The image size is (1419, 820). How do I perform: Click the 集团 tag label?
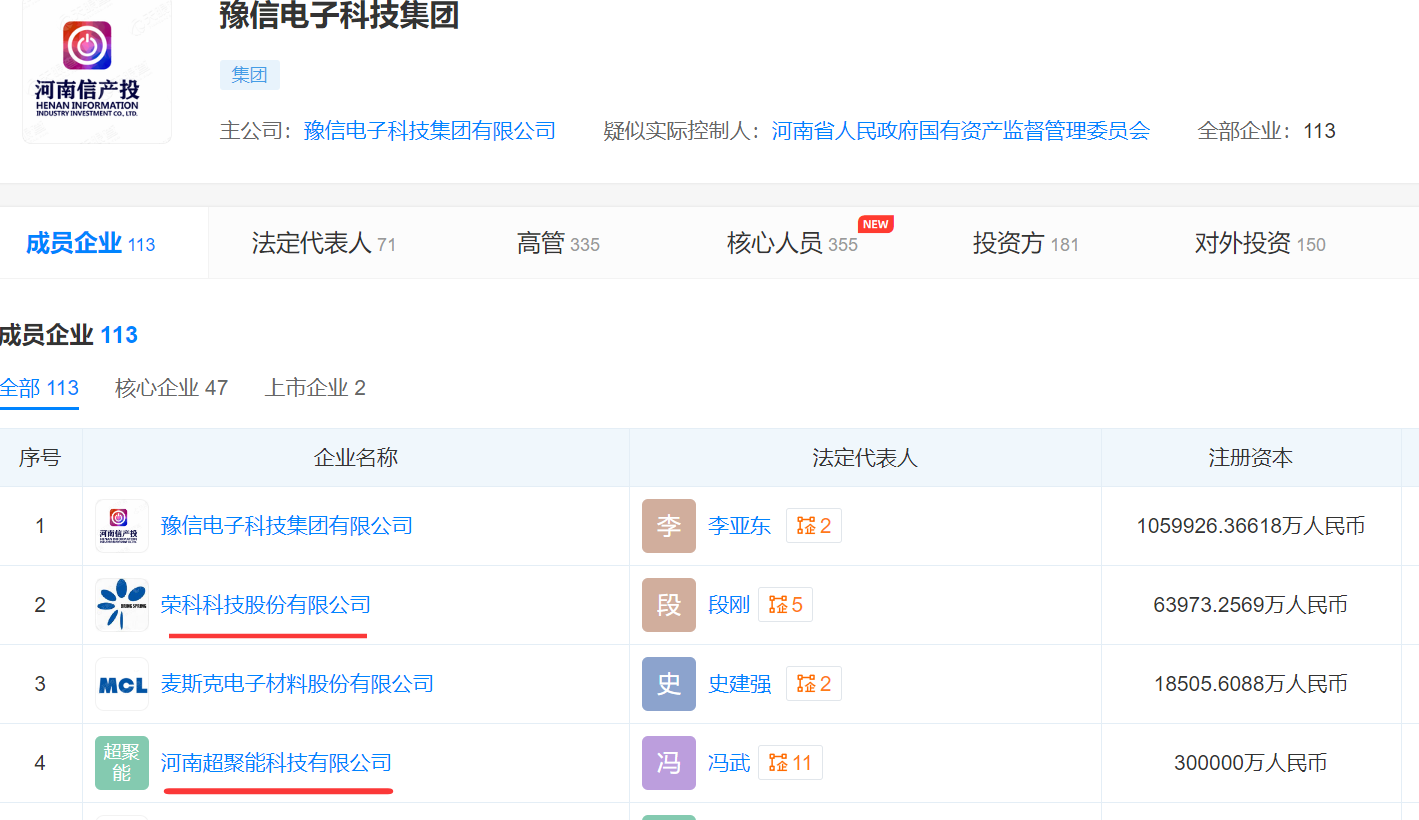(249, 75)
